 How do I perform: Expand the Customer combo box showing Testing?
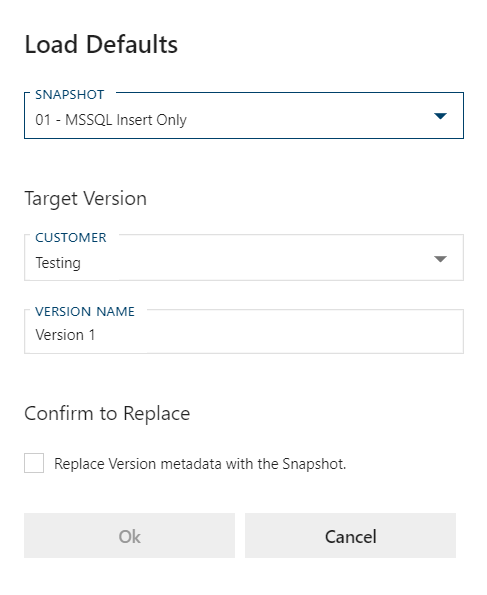point(244,258)
